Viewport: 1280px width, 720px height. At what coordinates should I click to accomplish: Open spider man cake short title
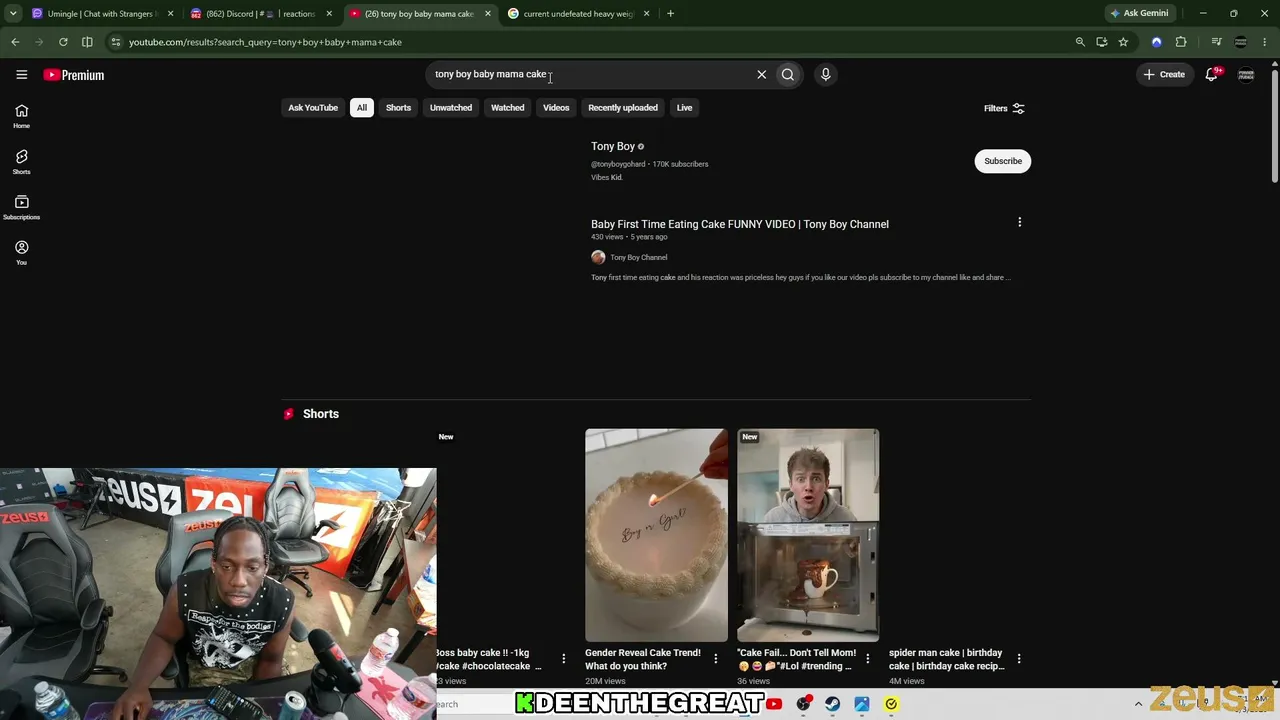click(x=946, y=659)
